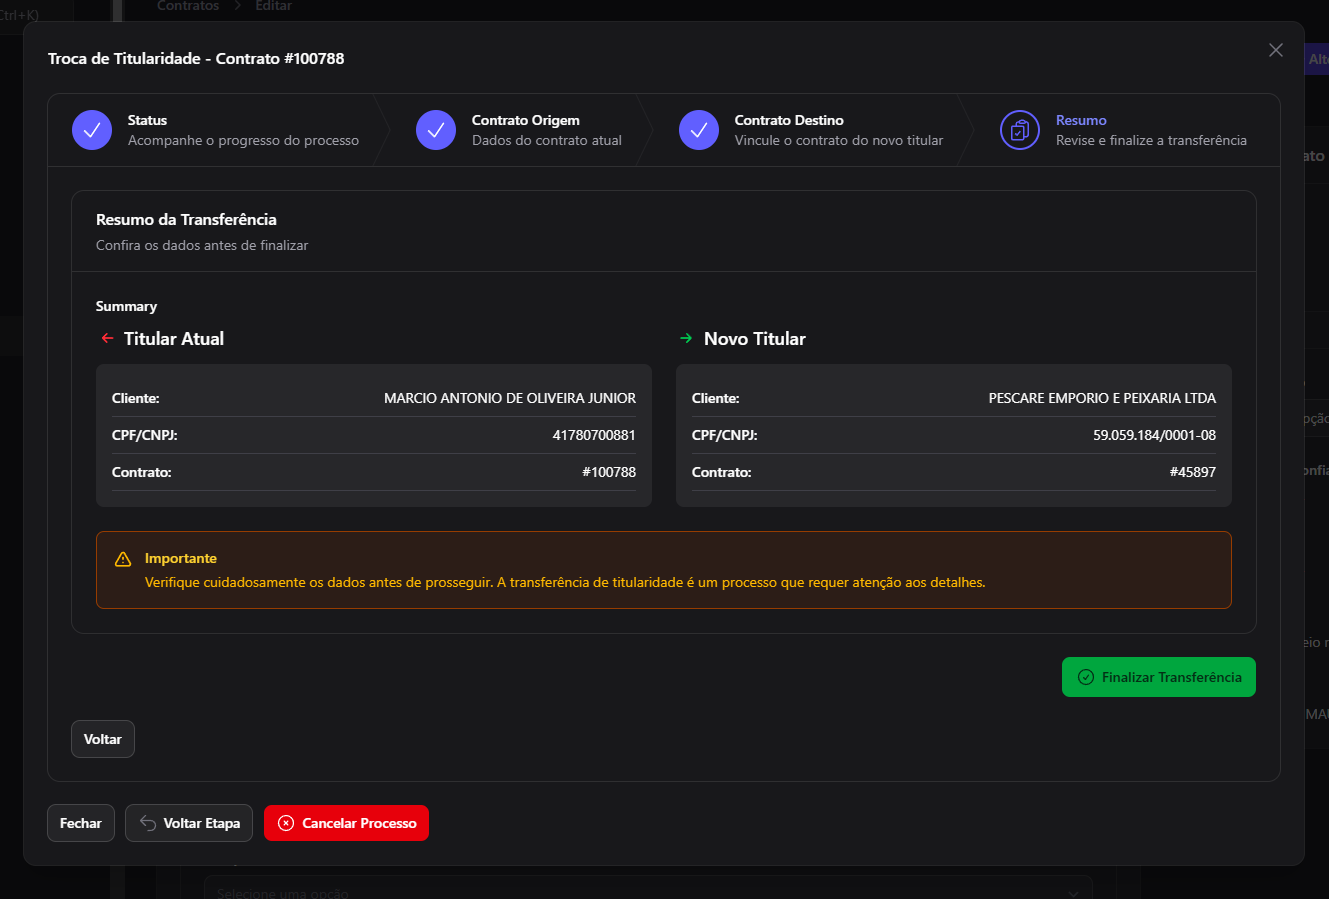Screen dimensions: 1329x899
Task: Click the warning triangle in Importante alert
Action: [123, 559]
